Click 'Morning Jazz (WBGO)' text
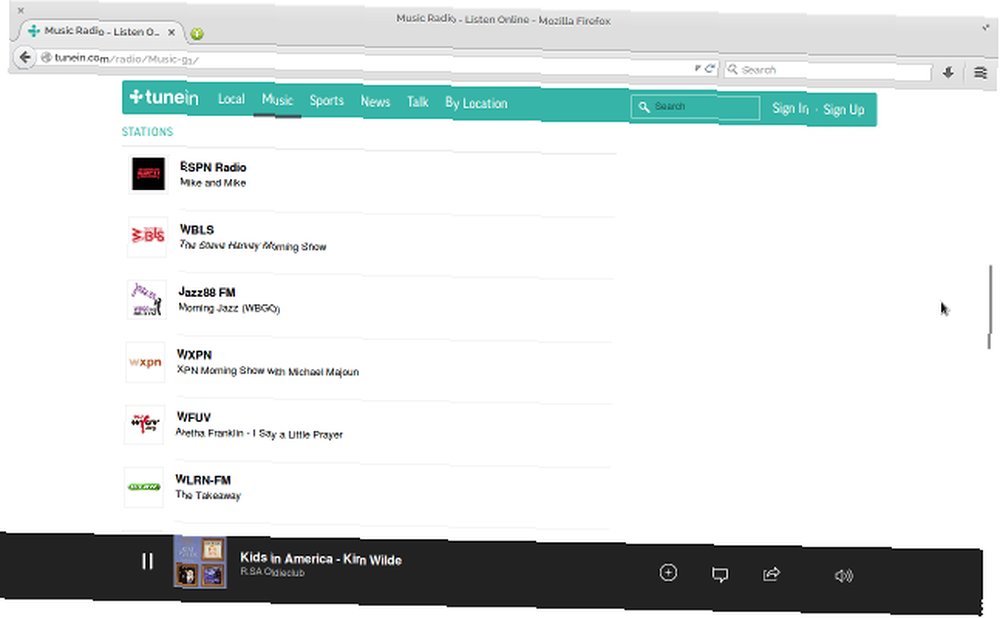The image size is (1000, 618). [229, 308]
